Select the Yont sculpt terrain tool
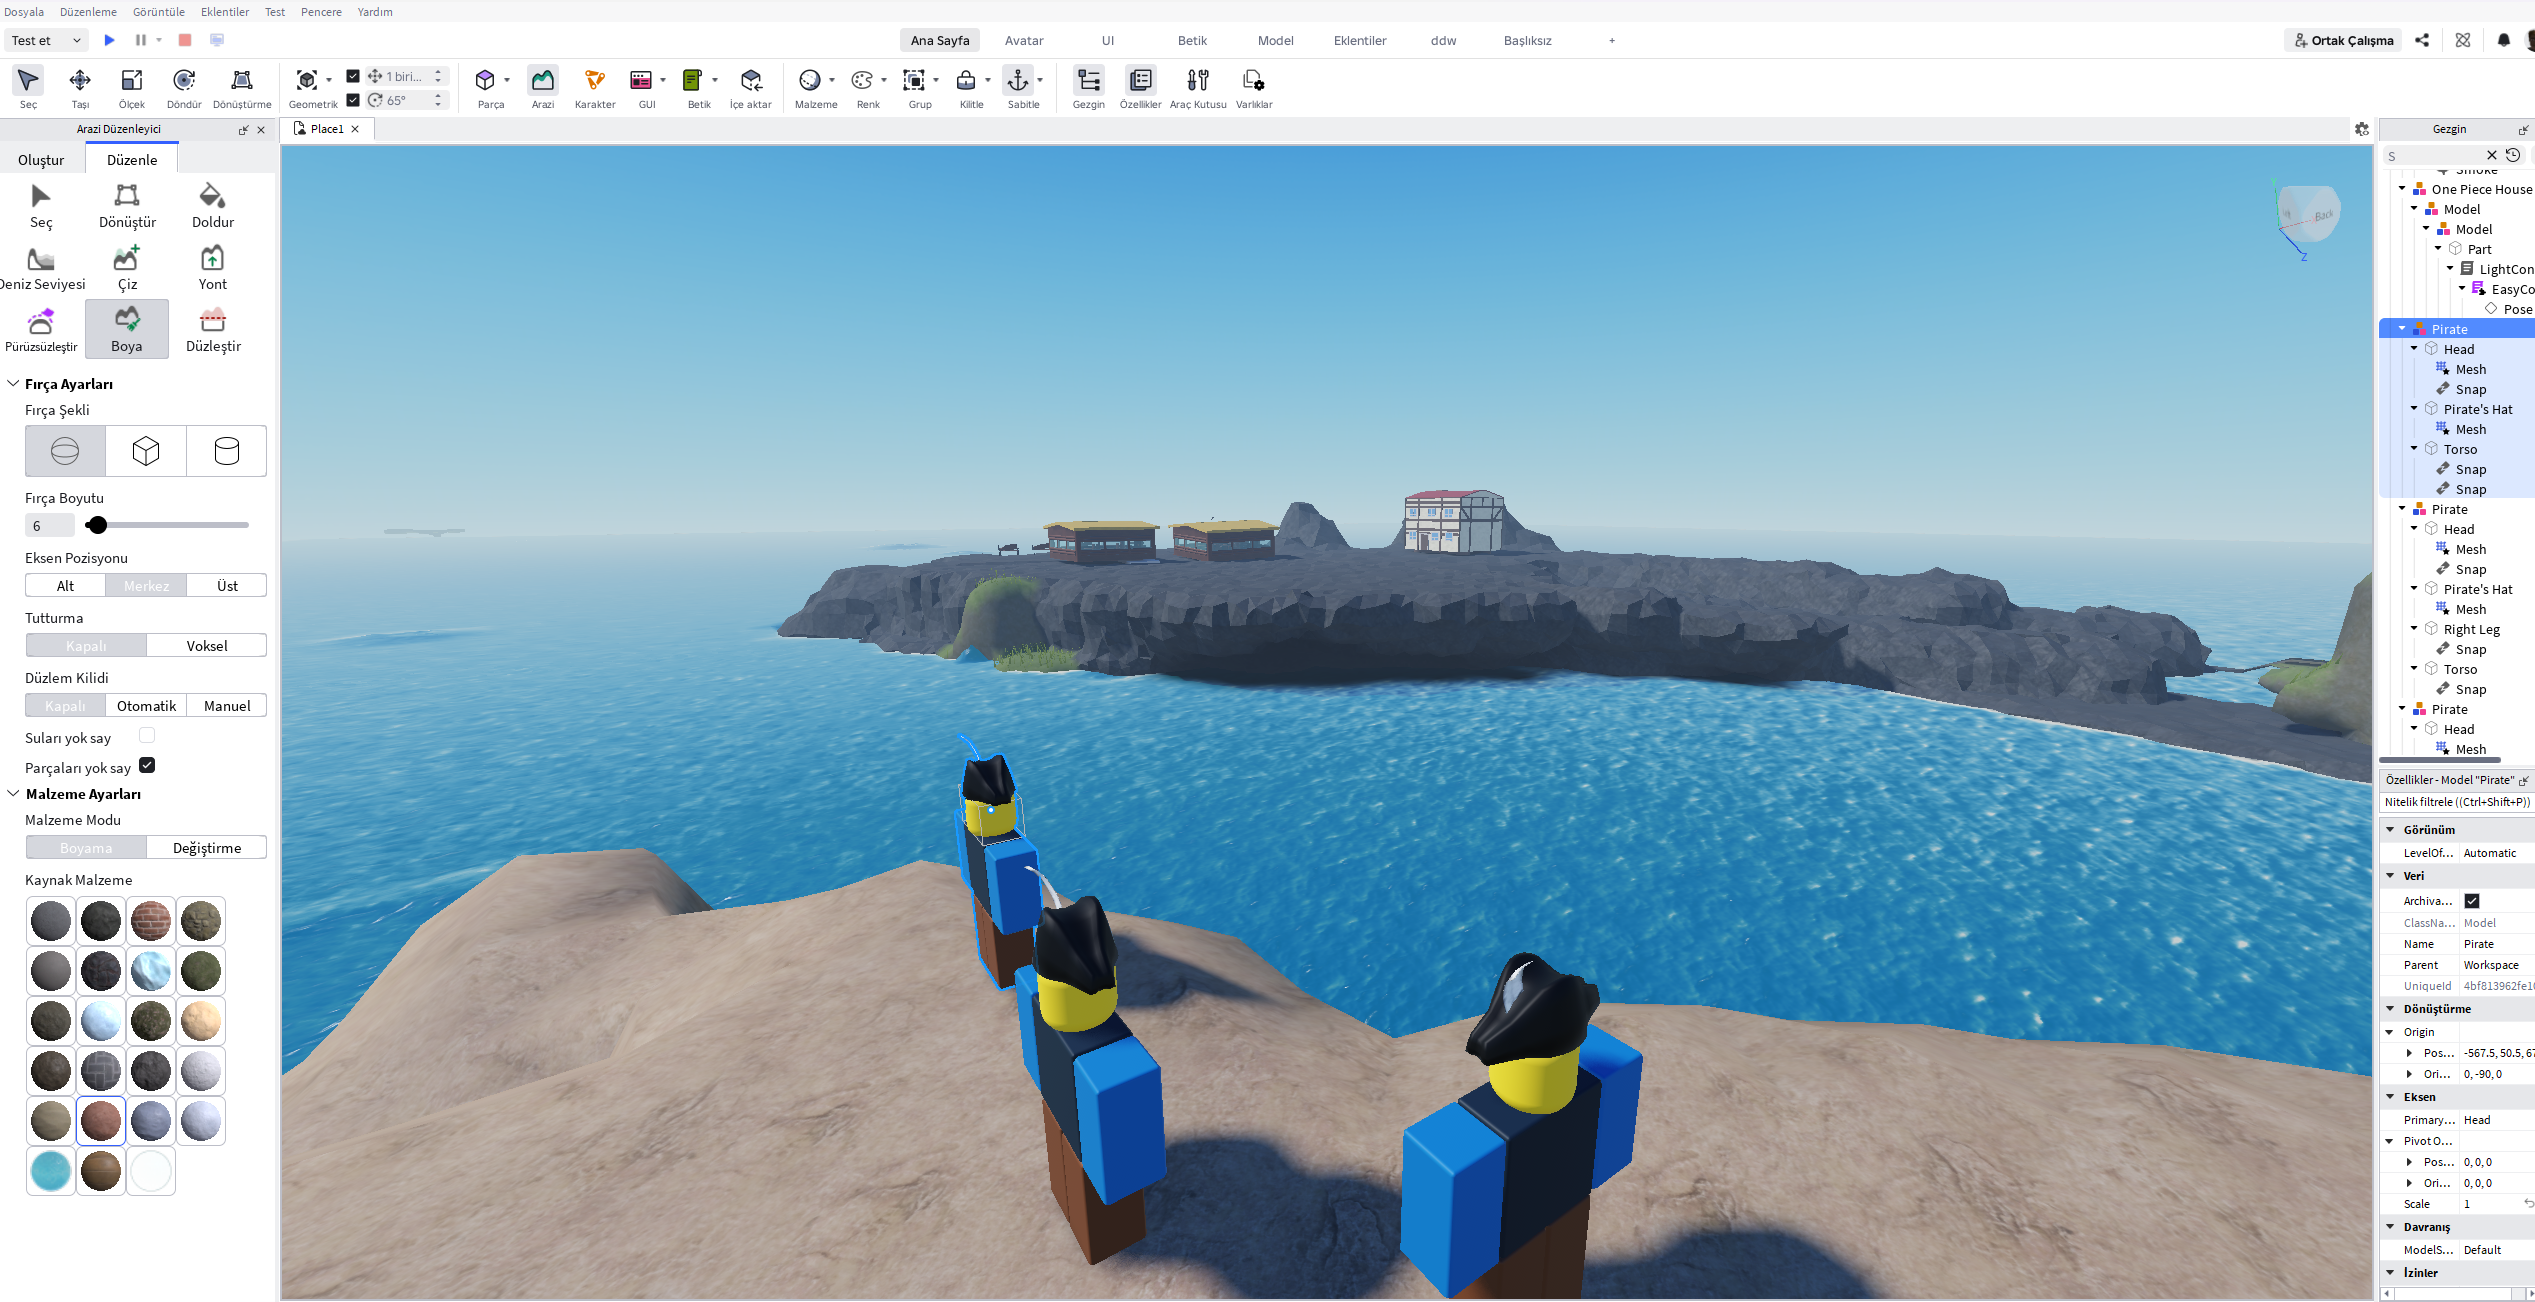2535x1302 pixels. pyautogui.click(x=212, y=268)
